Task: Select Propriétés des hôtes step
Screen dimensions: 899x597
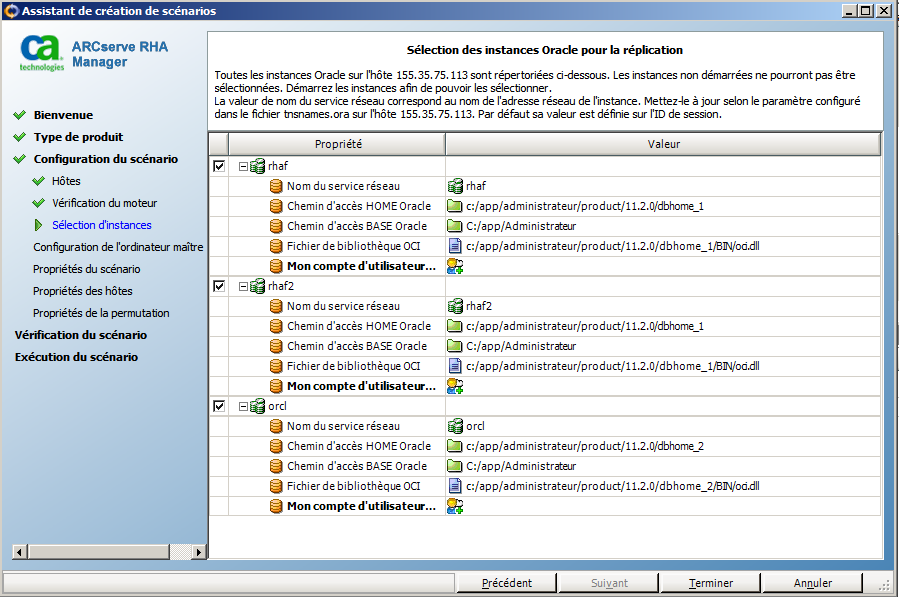Action: pyautogui.click(x=83, y=291)
